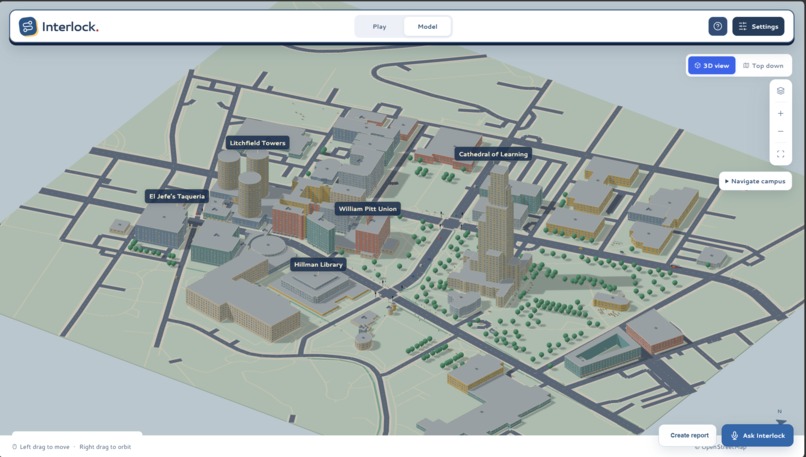Click the Interlock logo icon
The width and height of the screenshot is (806, 457).
coord(28,27)
